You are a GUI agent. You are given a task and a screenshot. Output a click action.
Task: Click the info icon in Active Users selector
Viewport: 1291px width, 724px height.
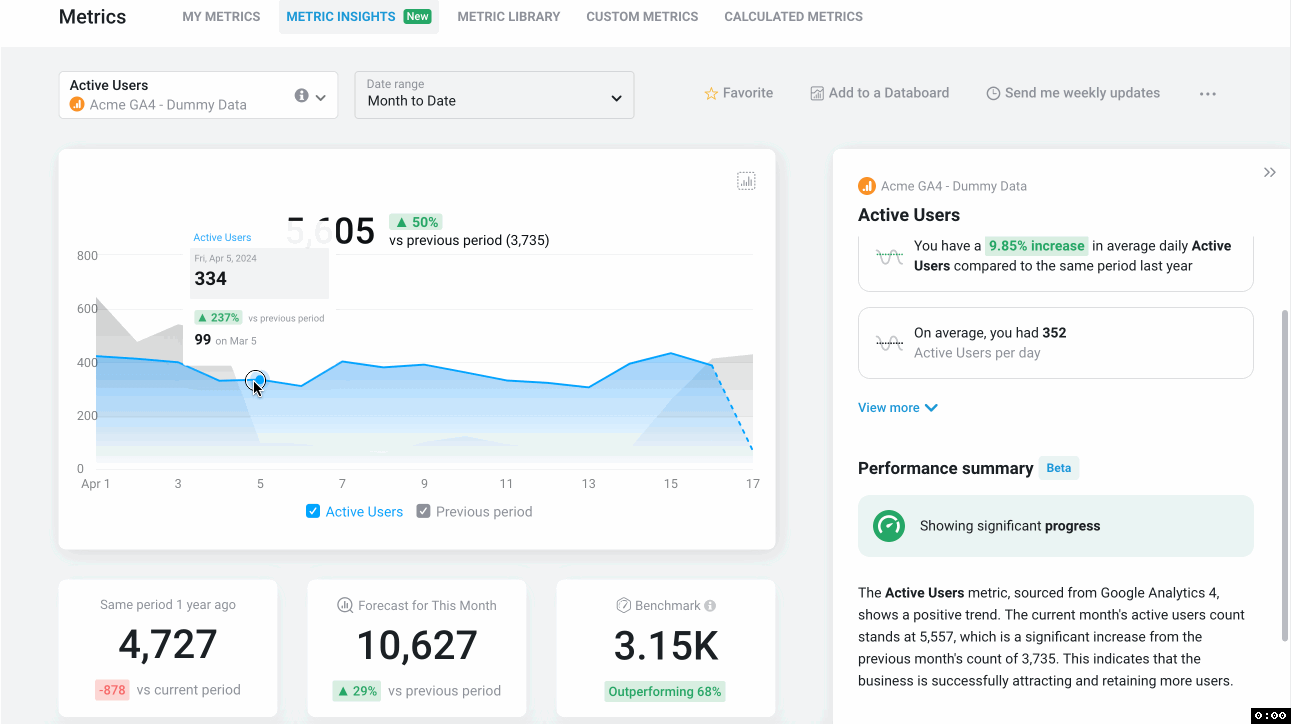click(301, 96)
